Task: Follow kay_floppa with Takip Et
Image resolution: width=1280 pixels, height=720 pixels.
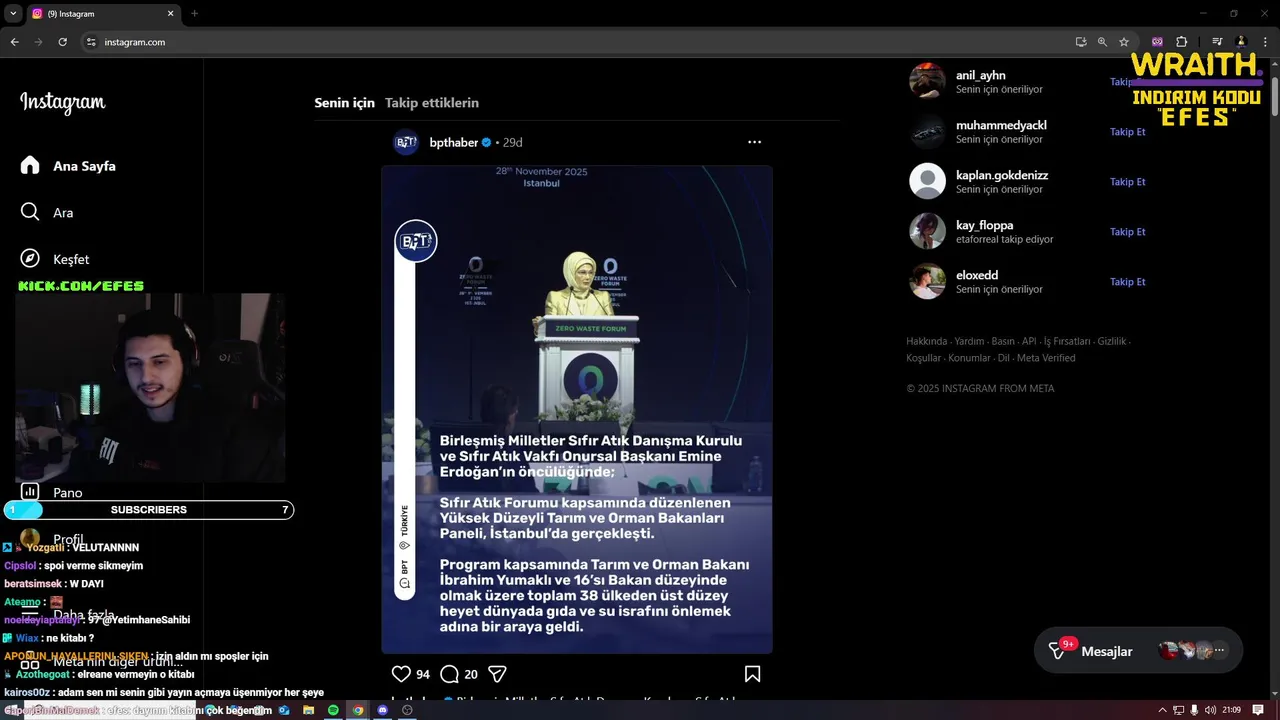Action: click(x=1127, y=232)
